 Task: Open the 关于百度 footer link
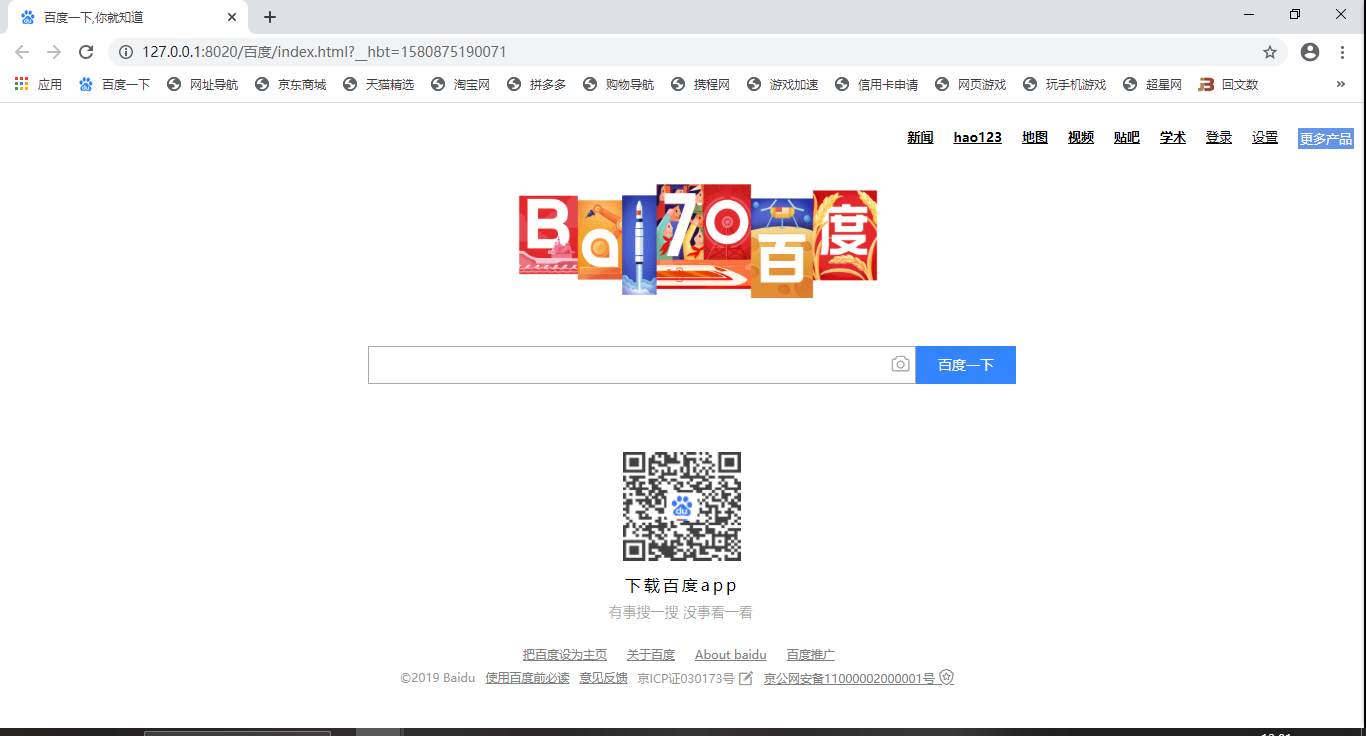click(651, 655)
